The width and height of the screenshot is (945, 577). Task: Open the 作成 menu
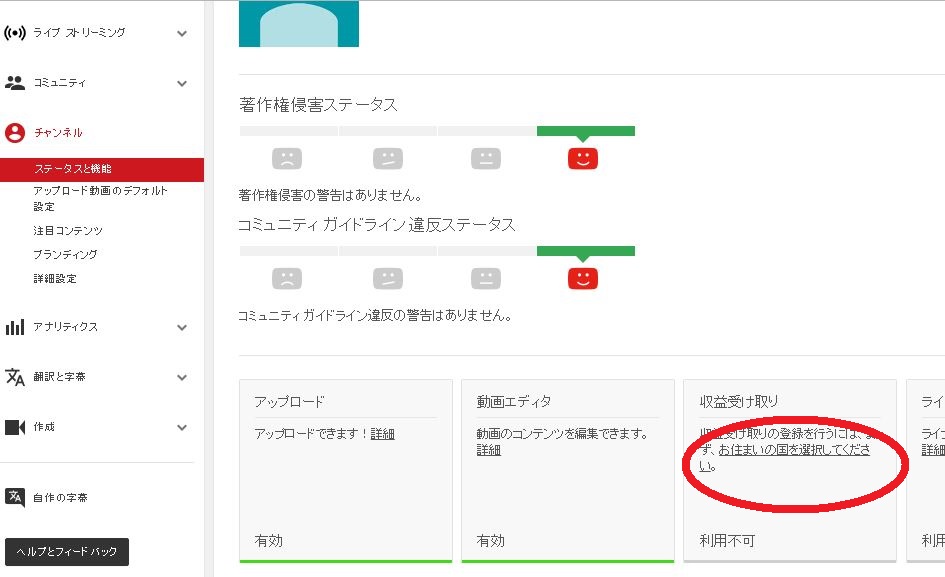click(x=44, y=427)
